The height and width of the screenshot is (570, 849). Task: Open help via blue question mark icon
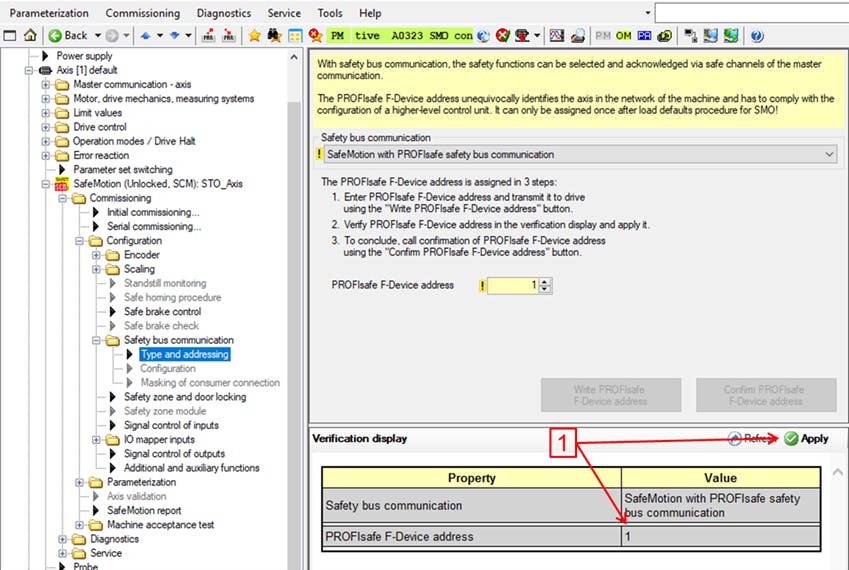tap(757, 36)
